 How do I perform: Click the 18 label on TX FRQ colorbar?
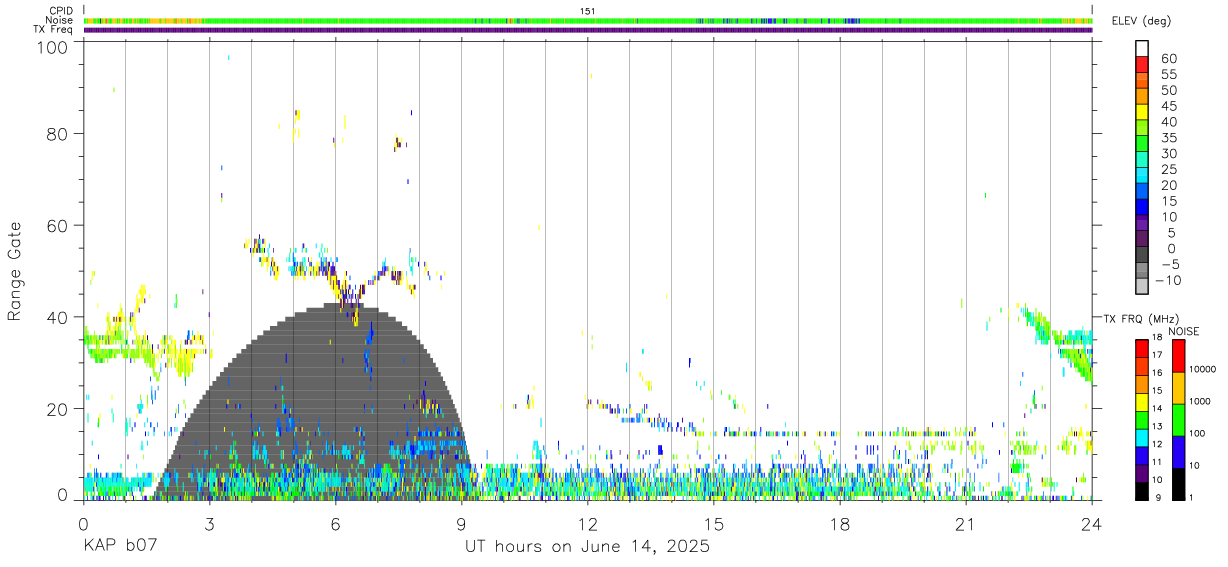[x=1158, y=337]
